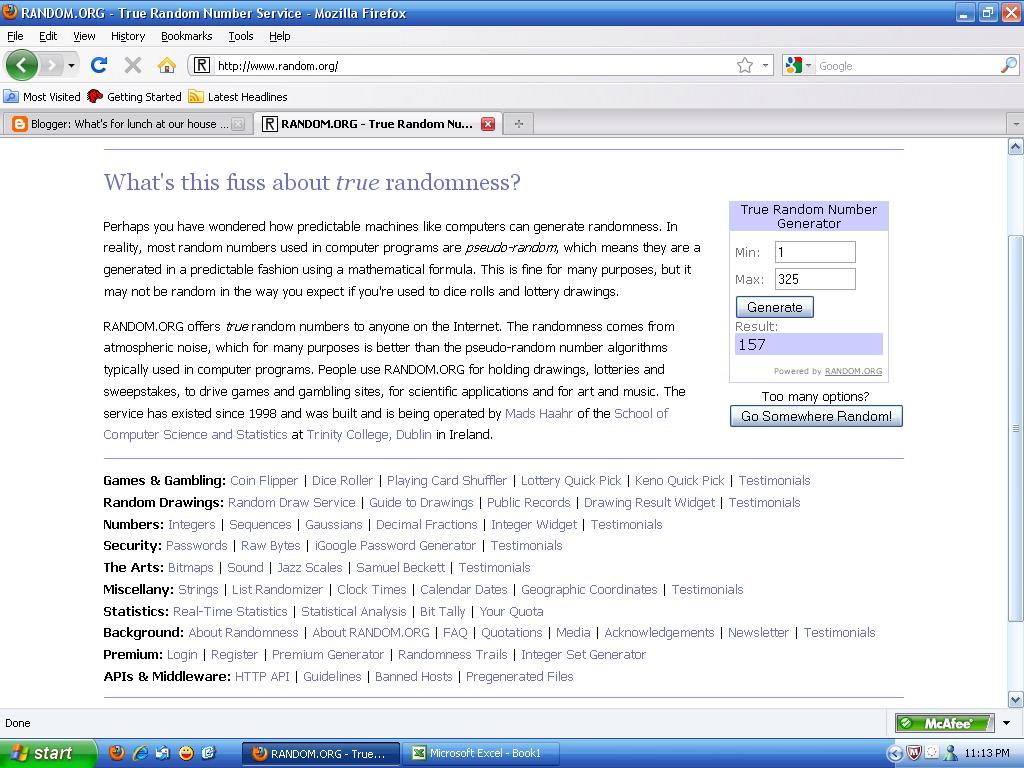Open the Playing Card Shuffler link
The image size is (1024, 768).
(x=447, y=481)
